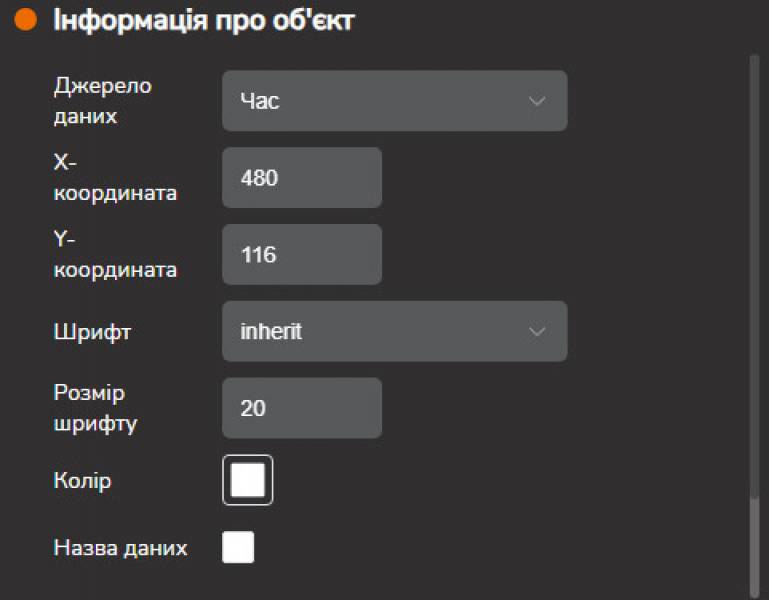Click the vertical scrollbar track of the panel
769x600 pixels.
(755, 250)
